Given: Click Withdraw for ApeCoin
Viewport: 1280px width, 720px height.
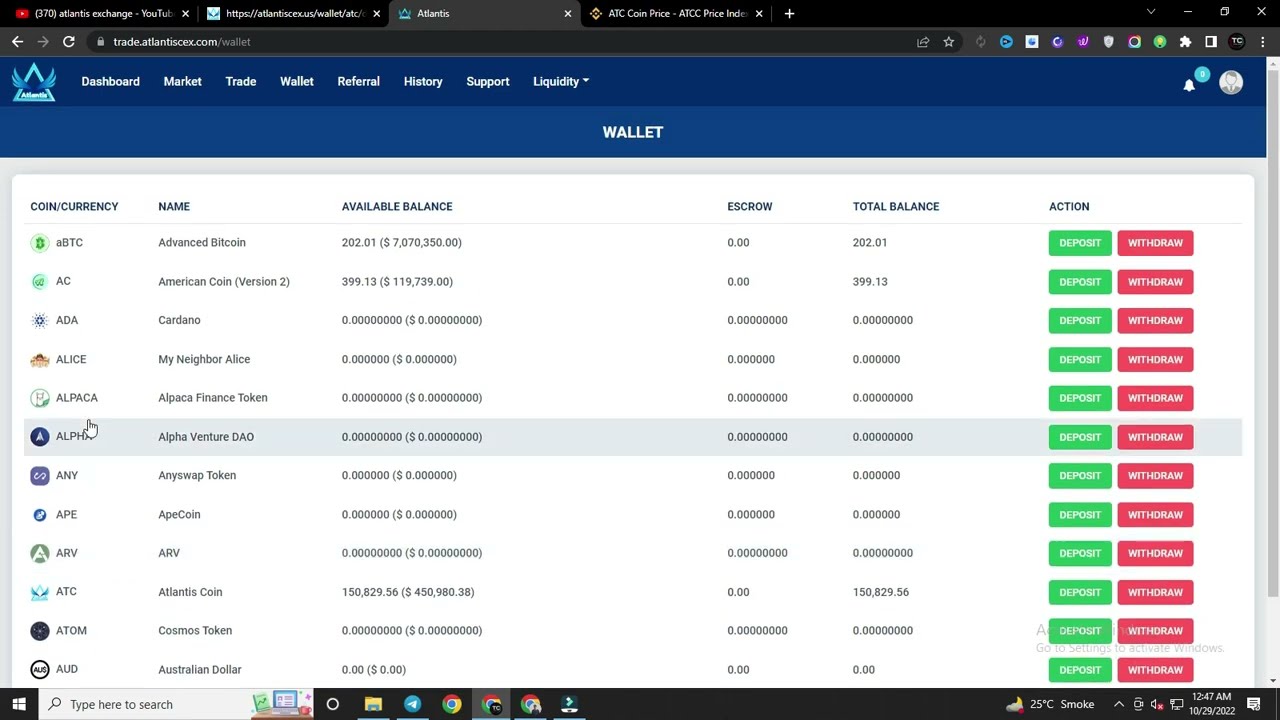Looking at the screenshot, I should pos(1155,515).
